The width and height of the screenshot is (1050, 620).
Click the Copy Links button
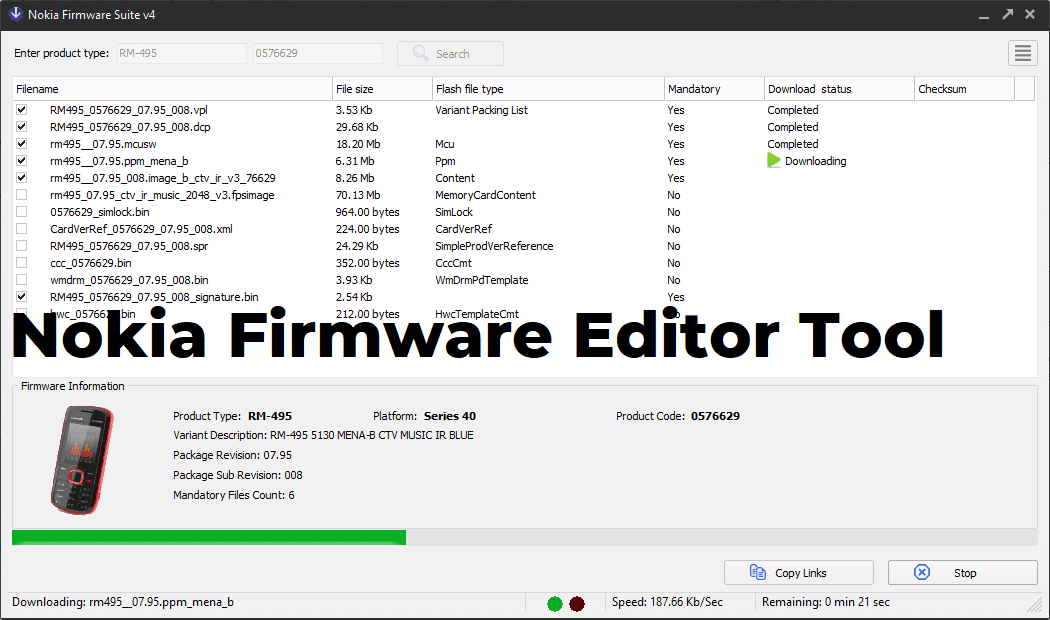pos(799,572)
